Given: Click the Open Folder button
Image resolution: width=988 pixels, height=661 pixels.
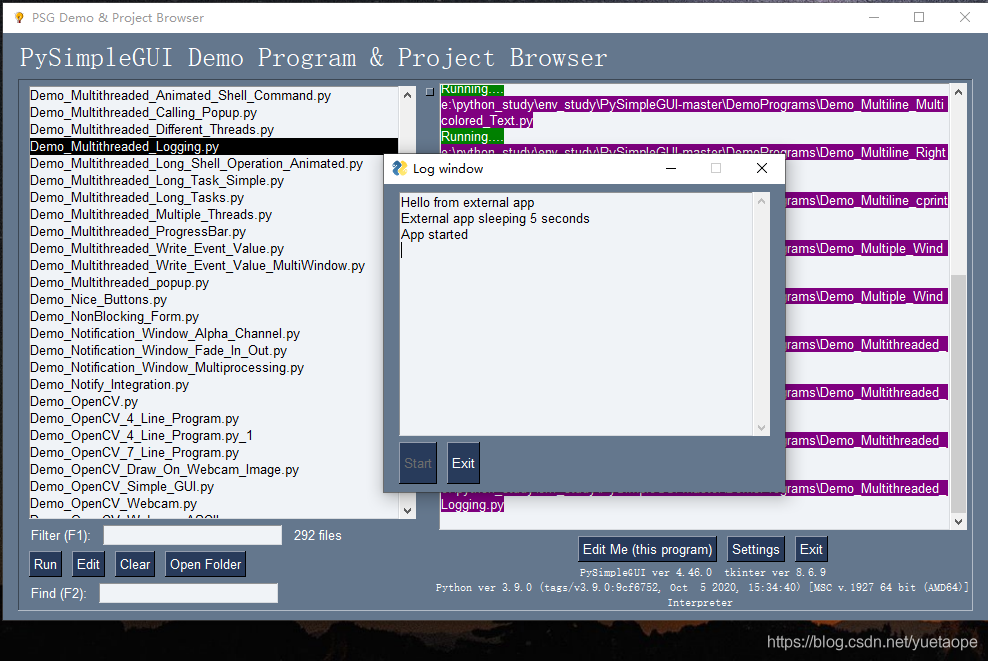Looking at the screenshot, I should pos(205,565).
